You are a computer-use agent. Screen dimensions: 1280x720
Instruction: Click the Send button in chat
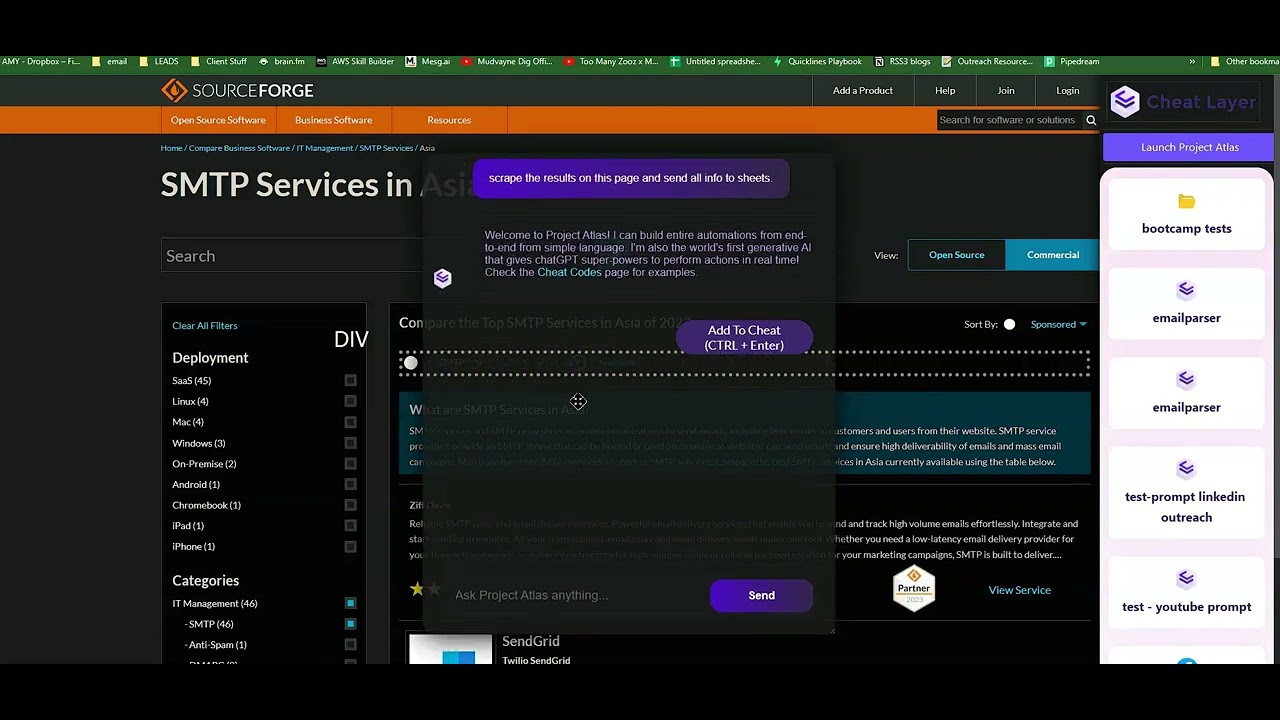[x=761, y=595]
